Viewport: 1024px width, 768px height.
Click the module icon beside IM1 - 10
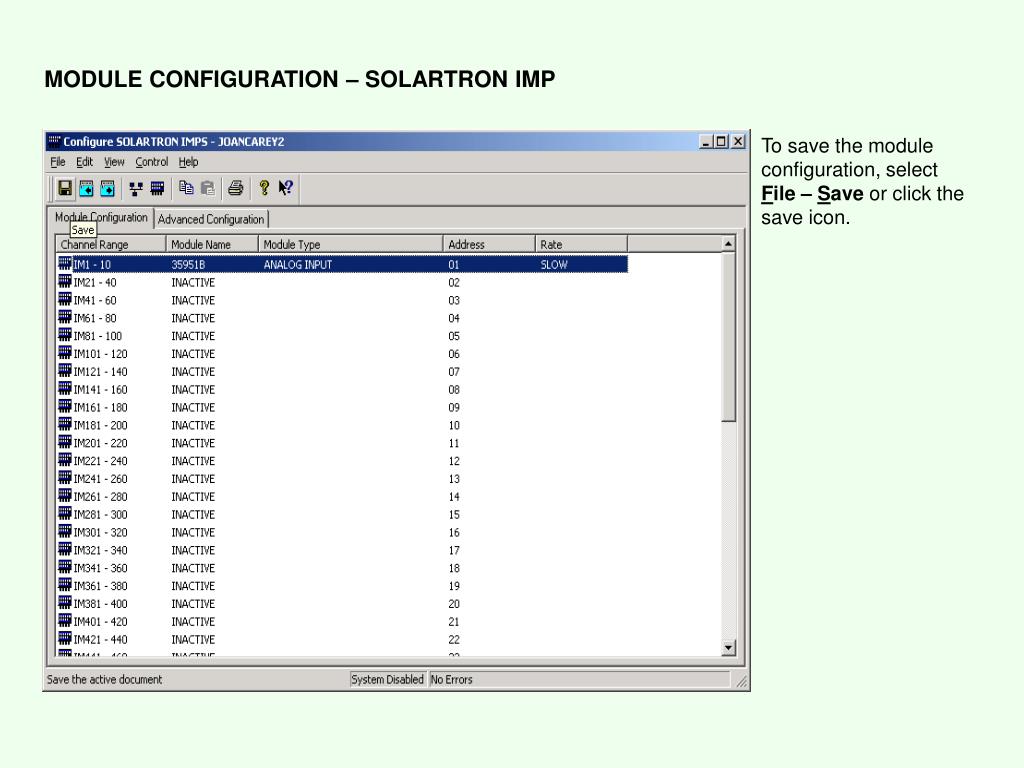pos(65,264)
